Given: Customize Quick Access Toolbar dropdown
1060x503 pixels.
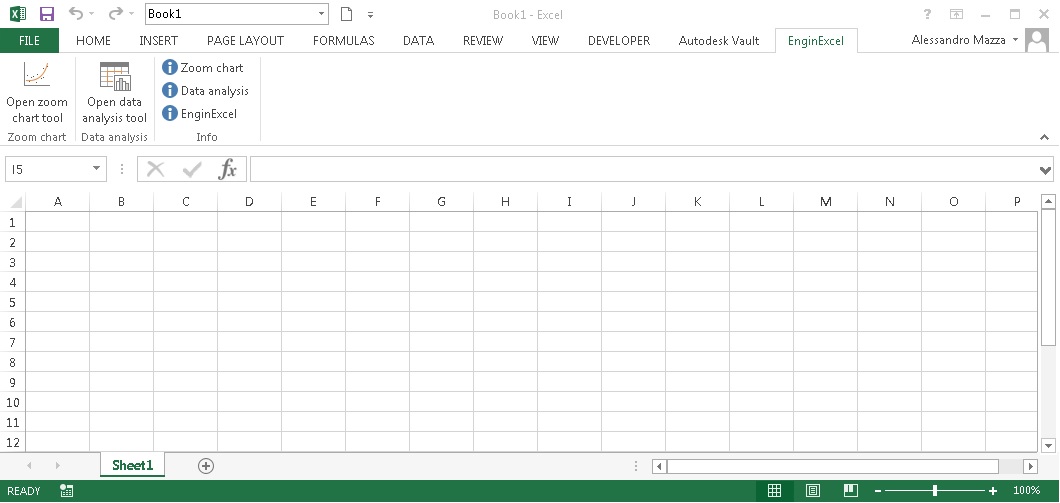Looking at the screenshot, I should click(x=370, y=14).
